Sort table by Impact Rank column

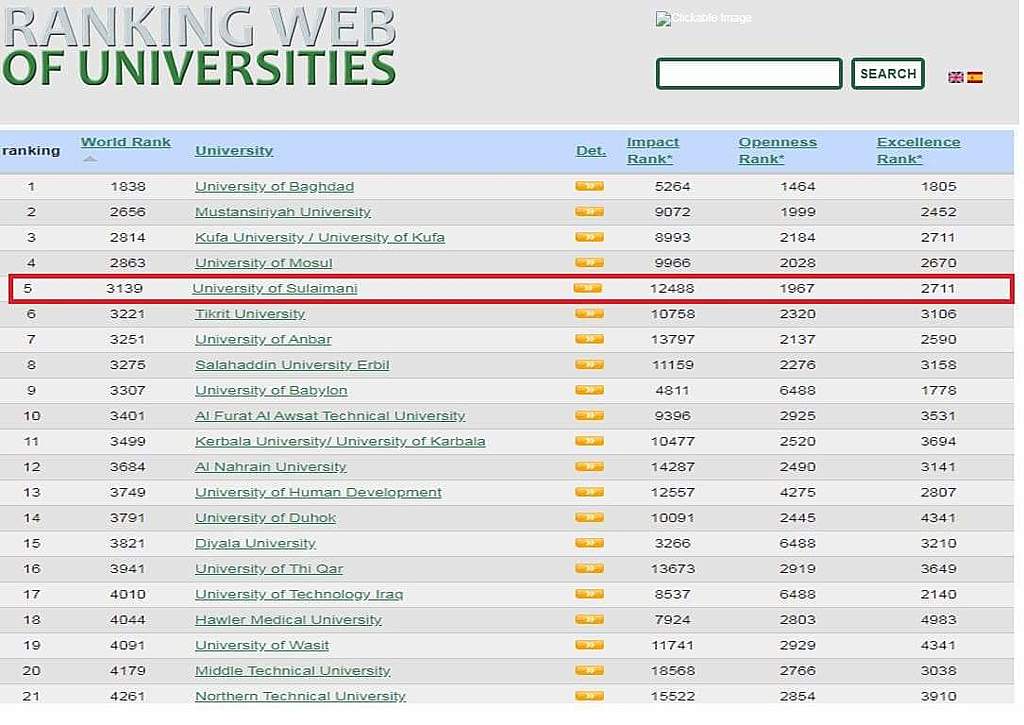click(x=652, y=150)
